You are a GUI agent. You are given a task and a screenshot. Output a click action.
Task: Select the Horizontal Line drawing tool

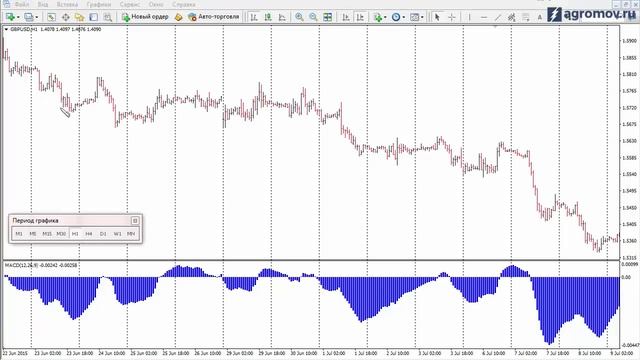click(x=484, y=17)
